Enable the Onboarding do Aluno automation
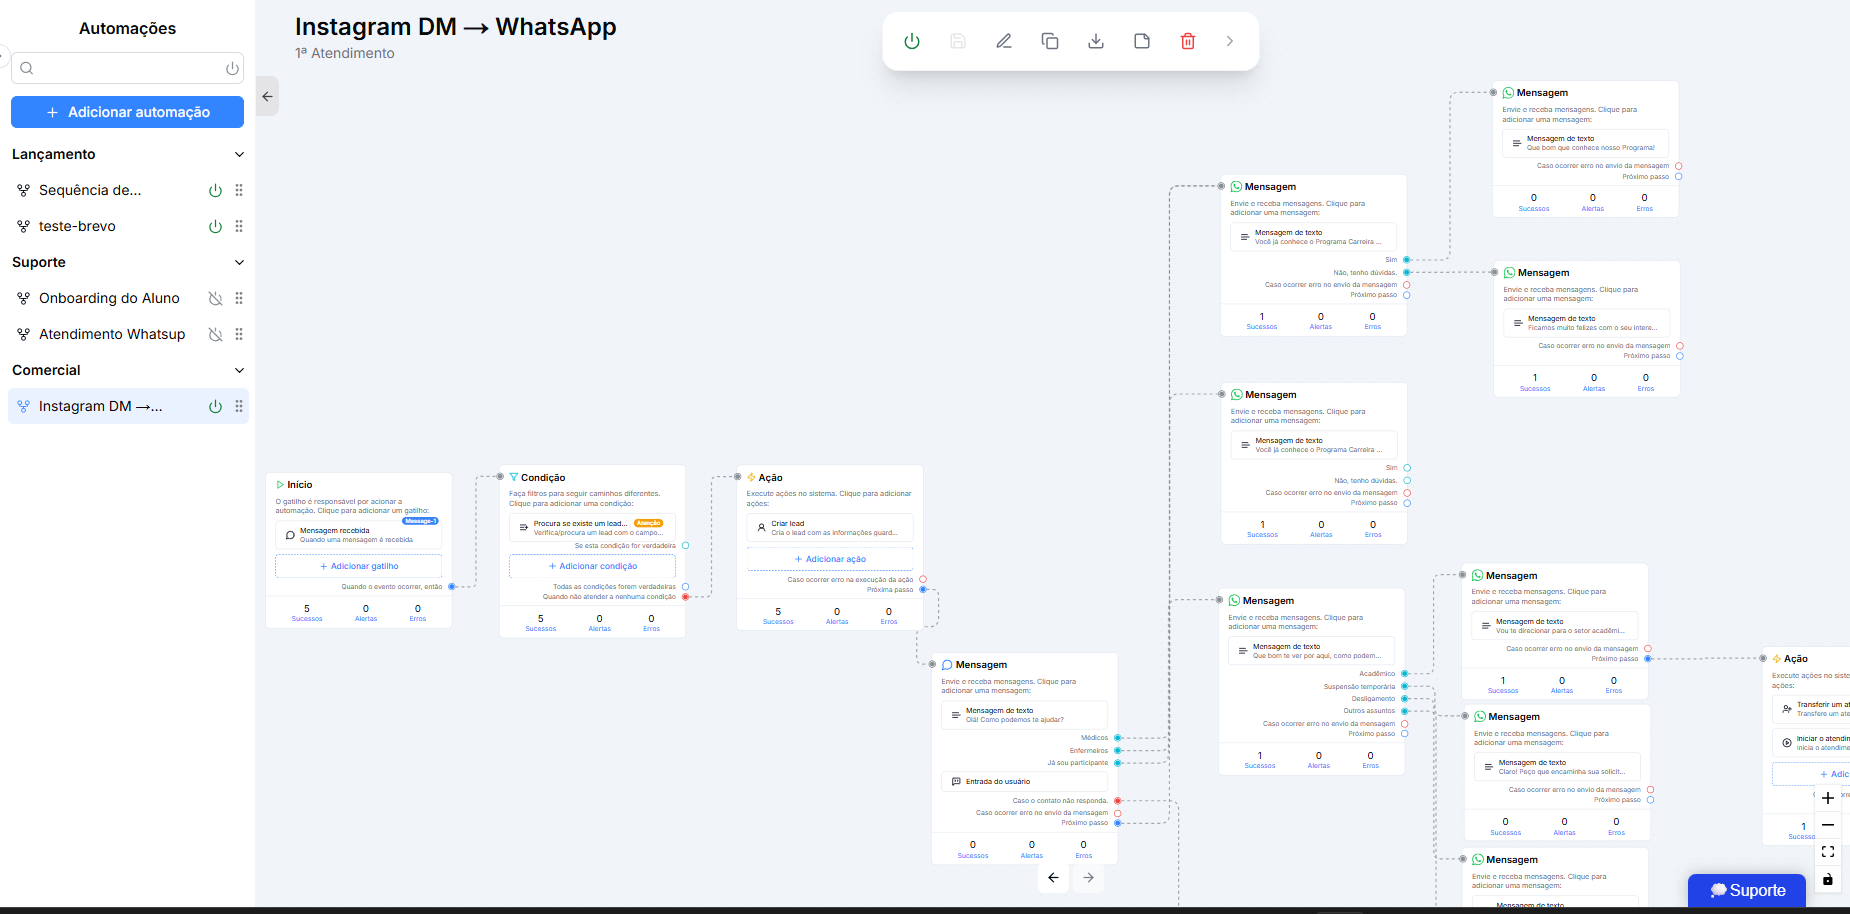Image resolution: width=1850 pixels, height=914 pixels. click(215, 298)
